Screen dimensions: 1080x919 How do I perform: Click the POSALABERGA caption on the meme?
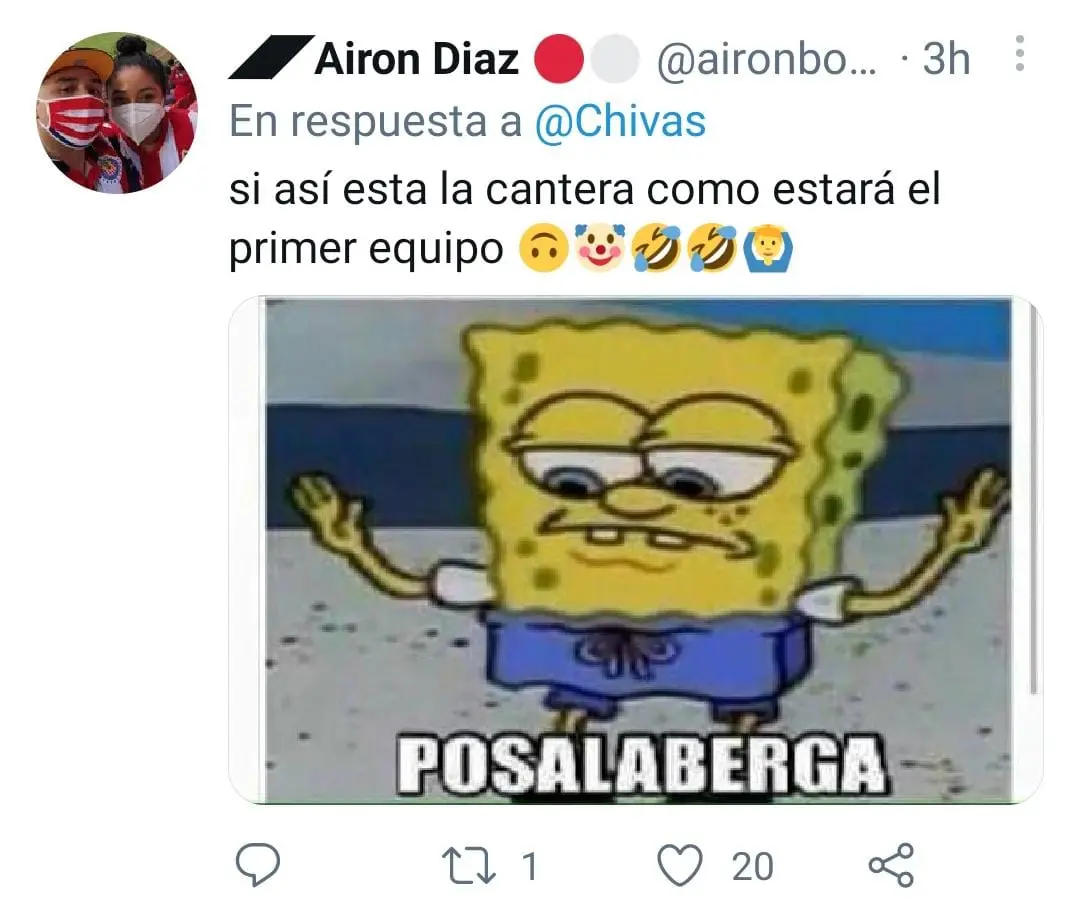(x=642, y=765)
